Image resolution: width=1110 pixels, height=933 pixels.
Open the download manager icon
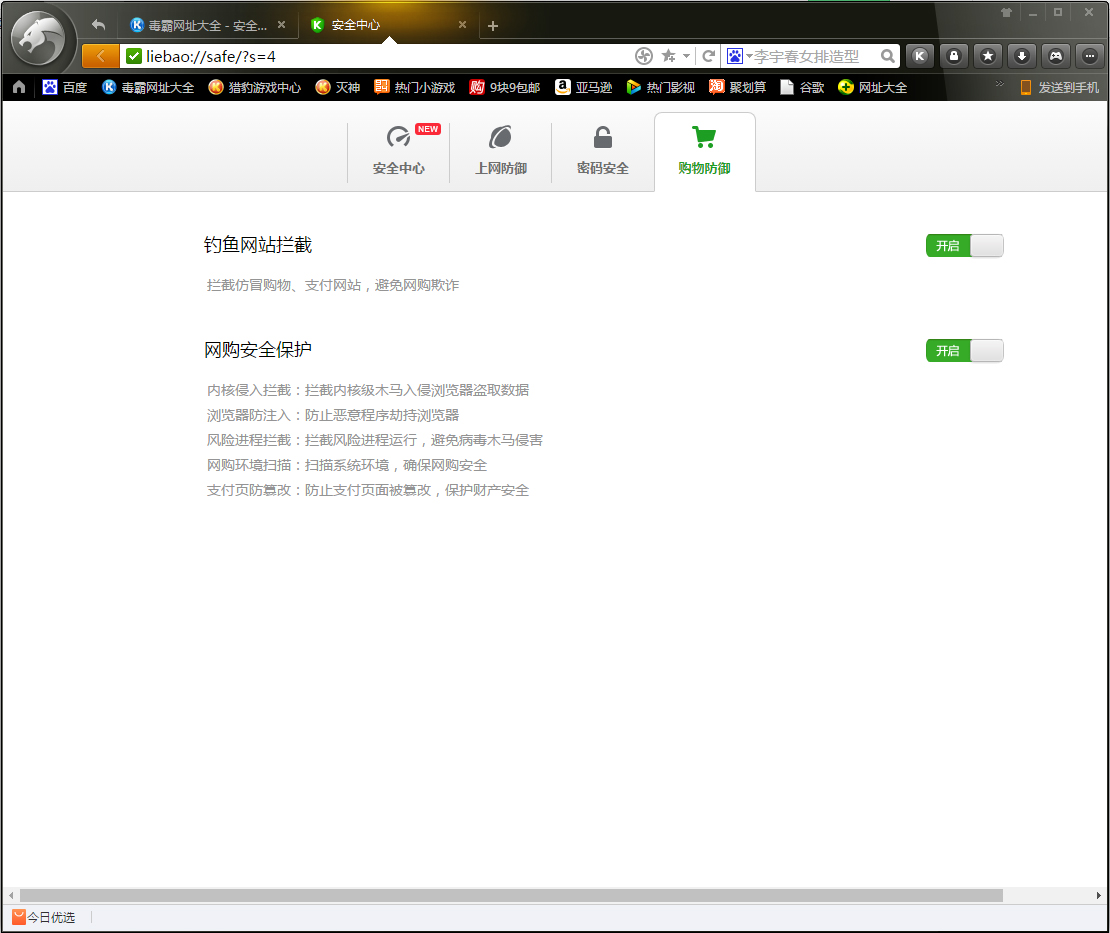(x=1021, y=56)
